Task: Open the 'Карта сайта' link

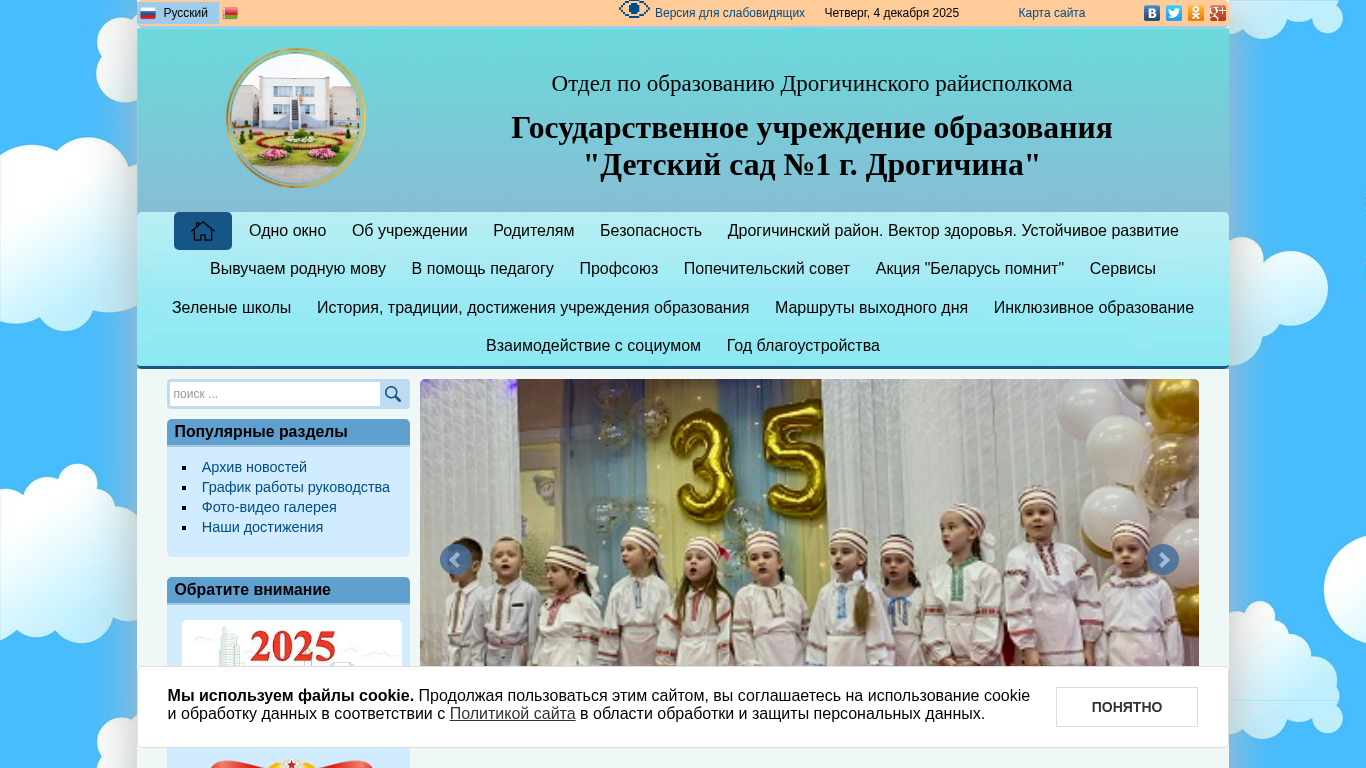Action: pyautogui.click(x=1052, y=13)
